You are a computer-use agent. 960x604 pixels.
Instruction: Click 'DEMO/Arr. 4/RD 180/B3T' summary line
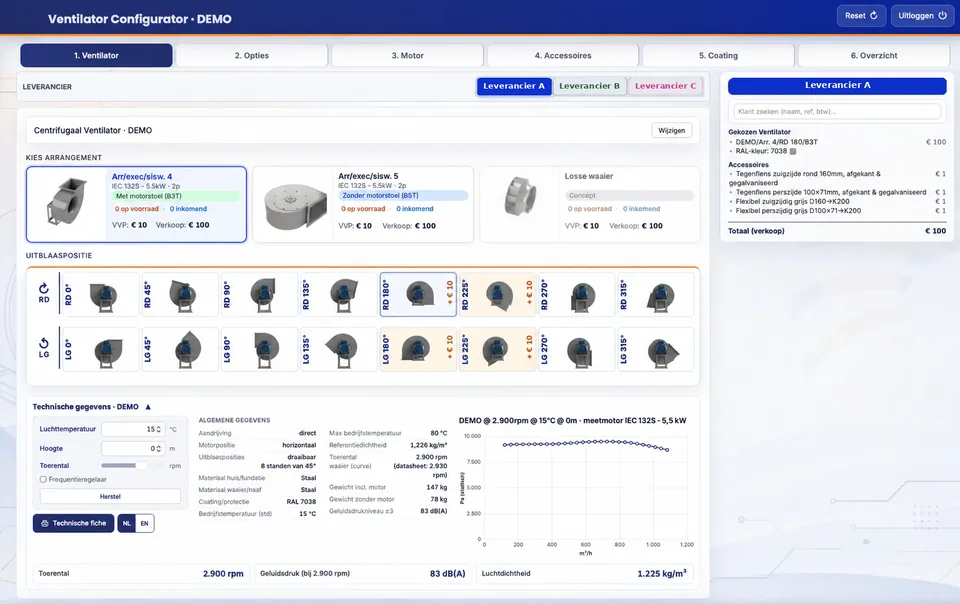[x=776, y=142]
